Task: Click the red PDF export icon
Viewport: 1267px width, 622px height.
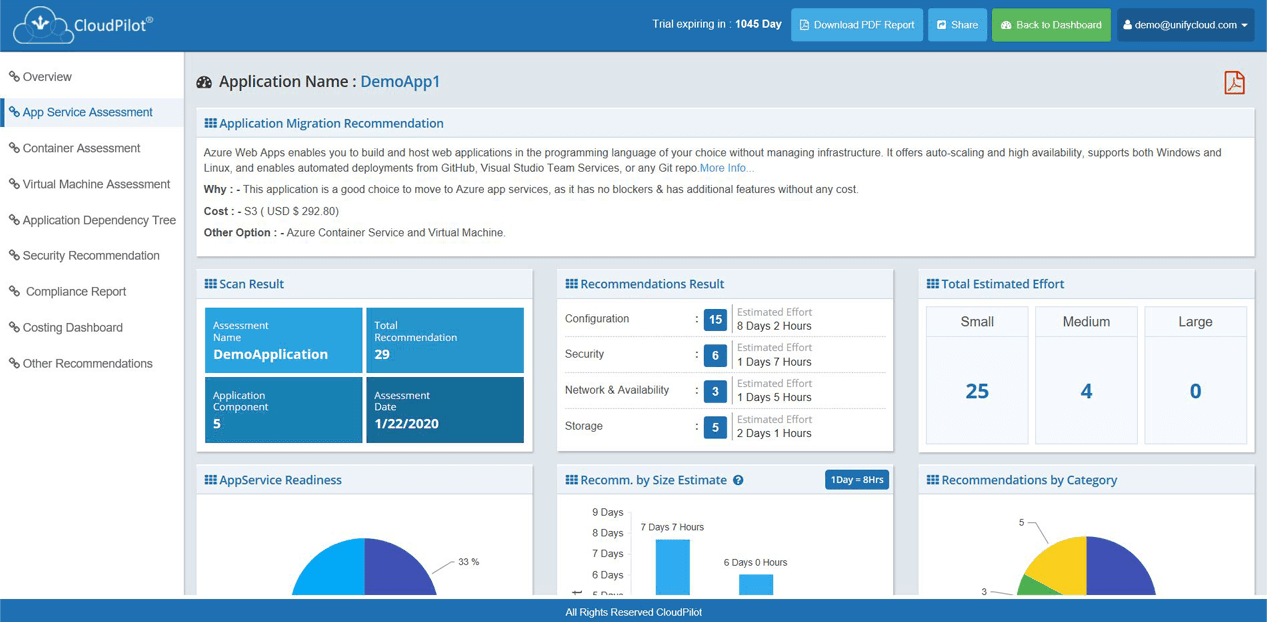Action: pyautogui.click(x=1234, y=82)
